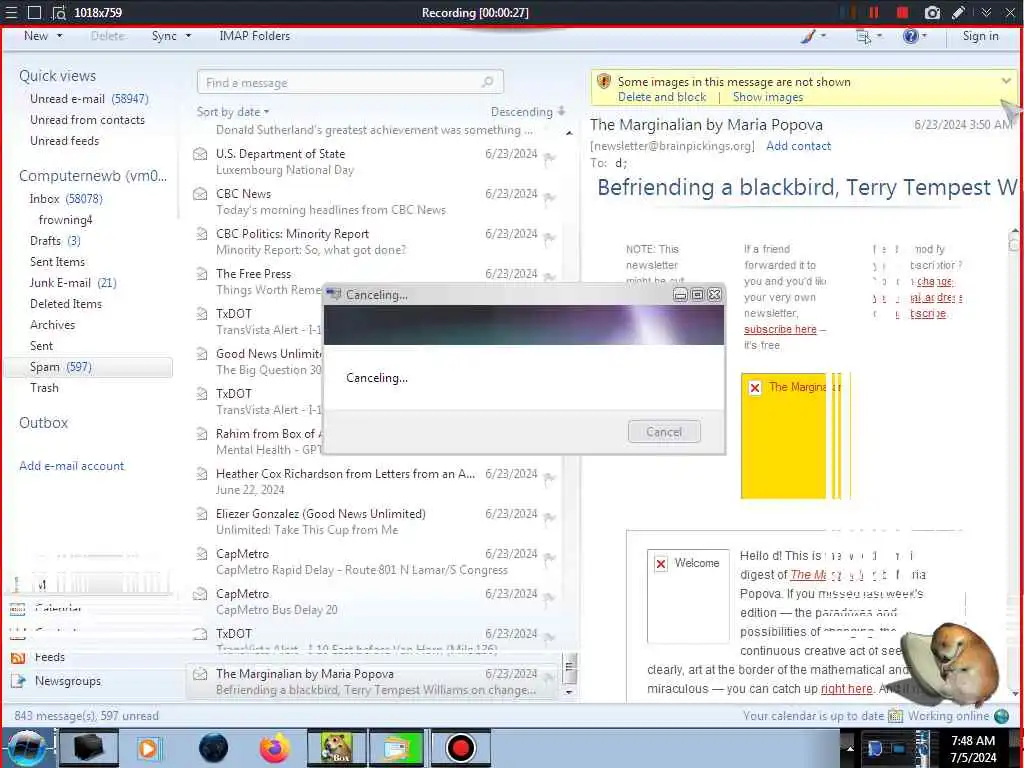
Task: Click the Working online globe icon
Action: (1002, 716)
